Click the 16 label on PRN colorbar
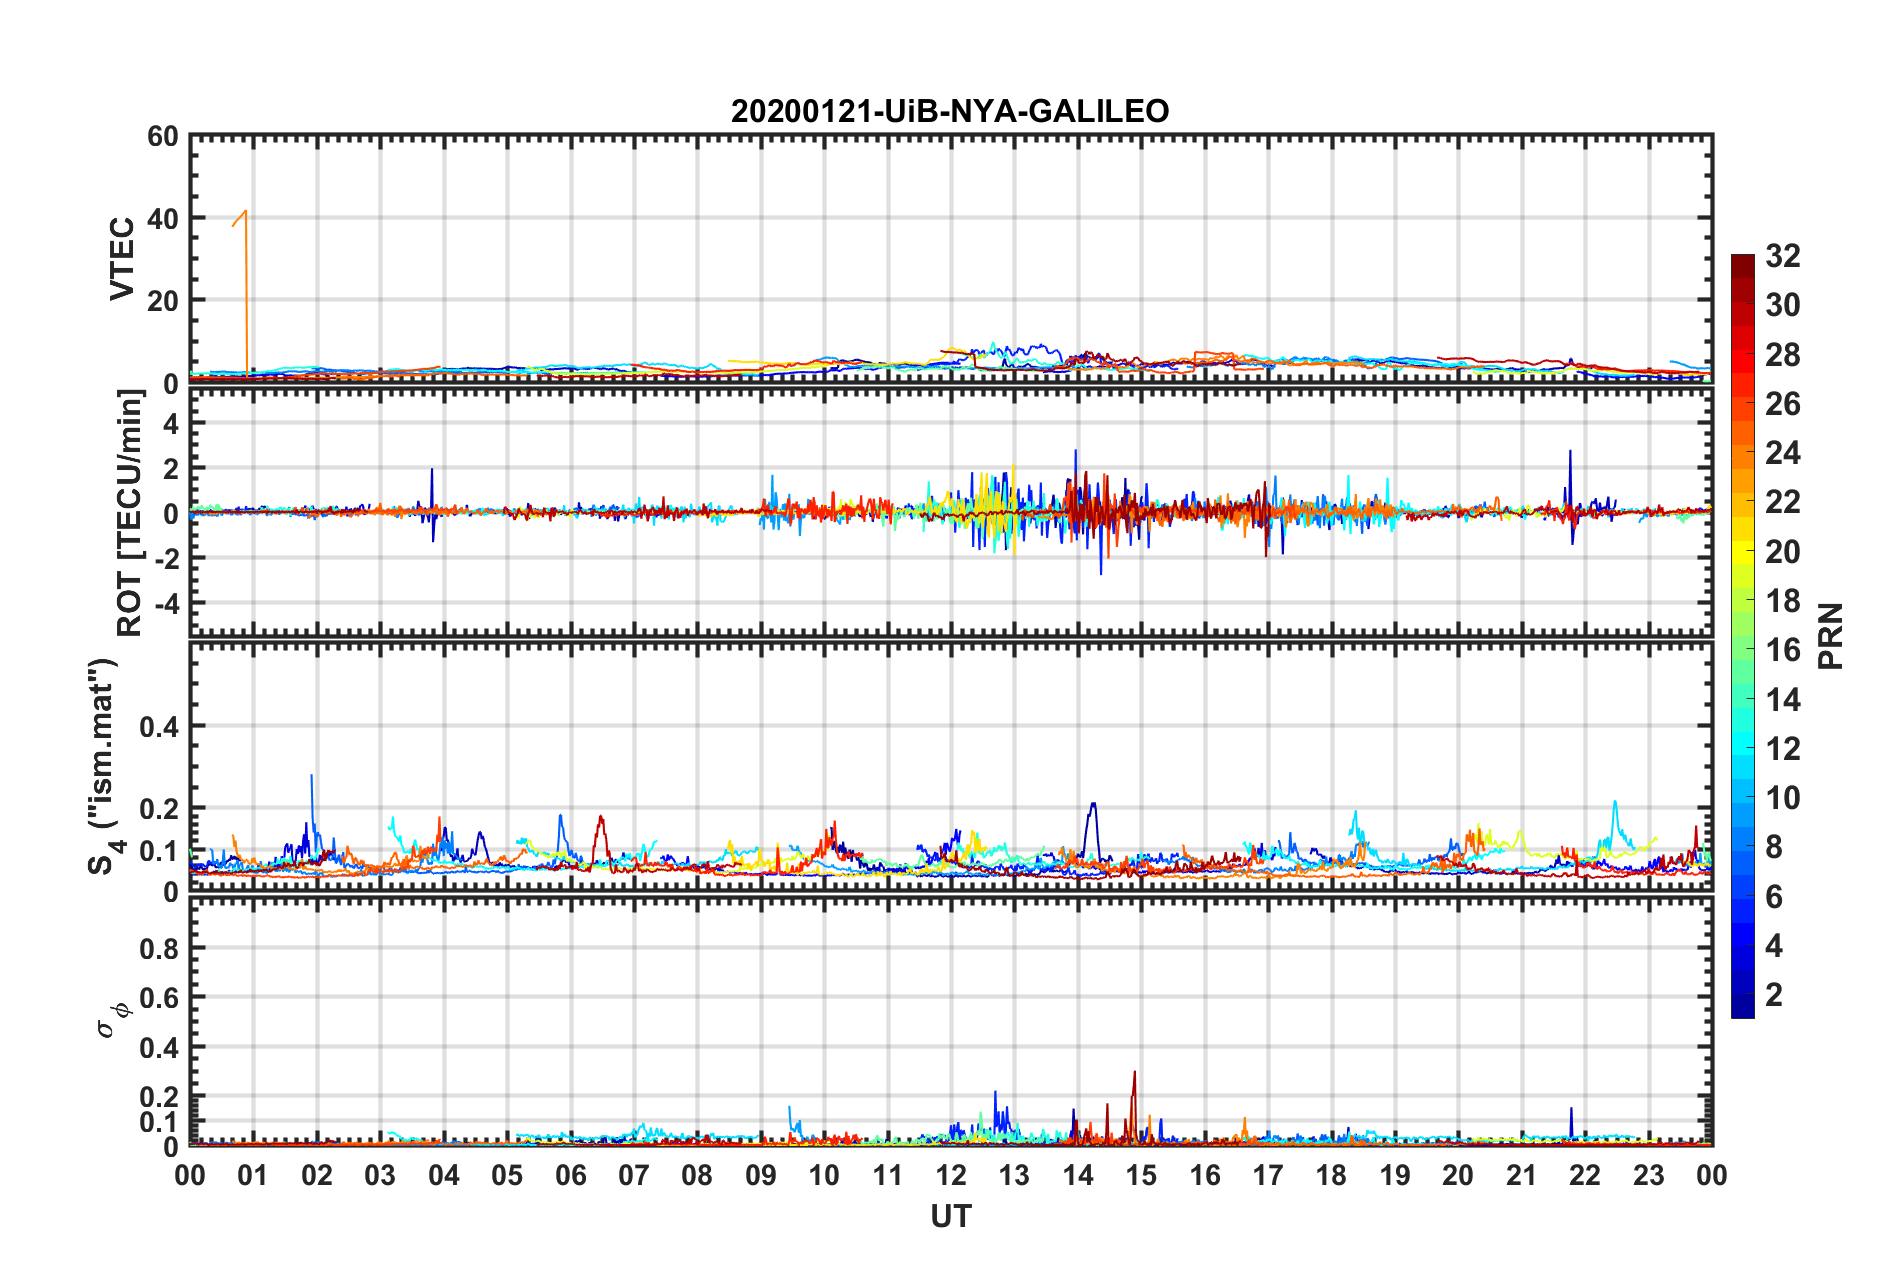The width and height of the screenshot is (1902, 1272). pos(1782,650)
